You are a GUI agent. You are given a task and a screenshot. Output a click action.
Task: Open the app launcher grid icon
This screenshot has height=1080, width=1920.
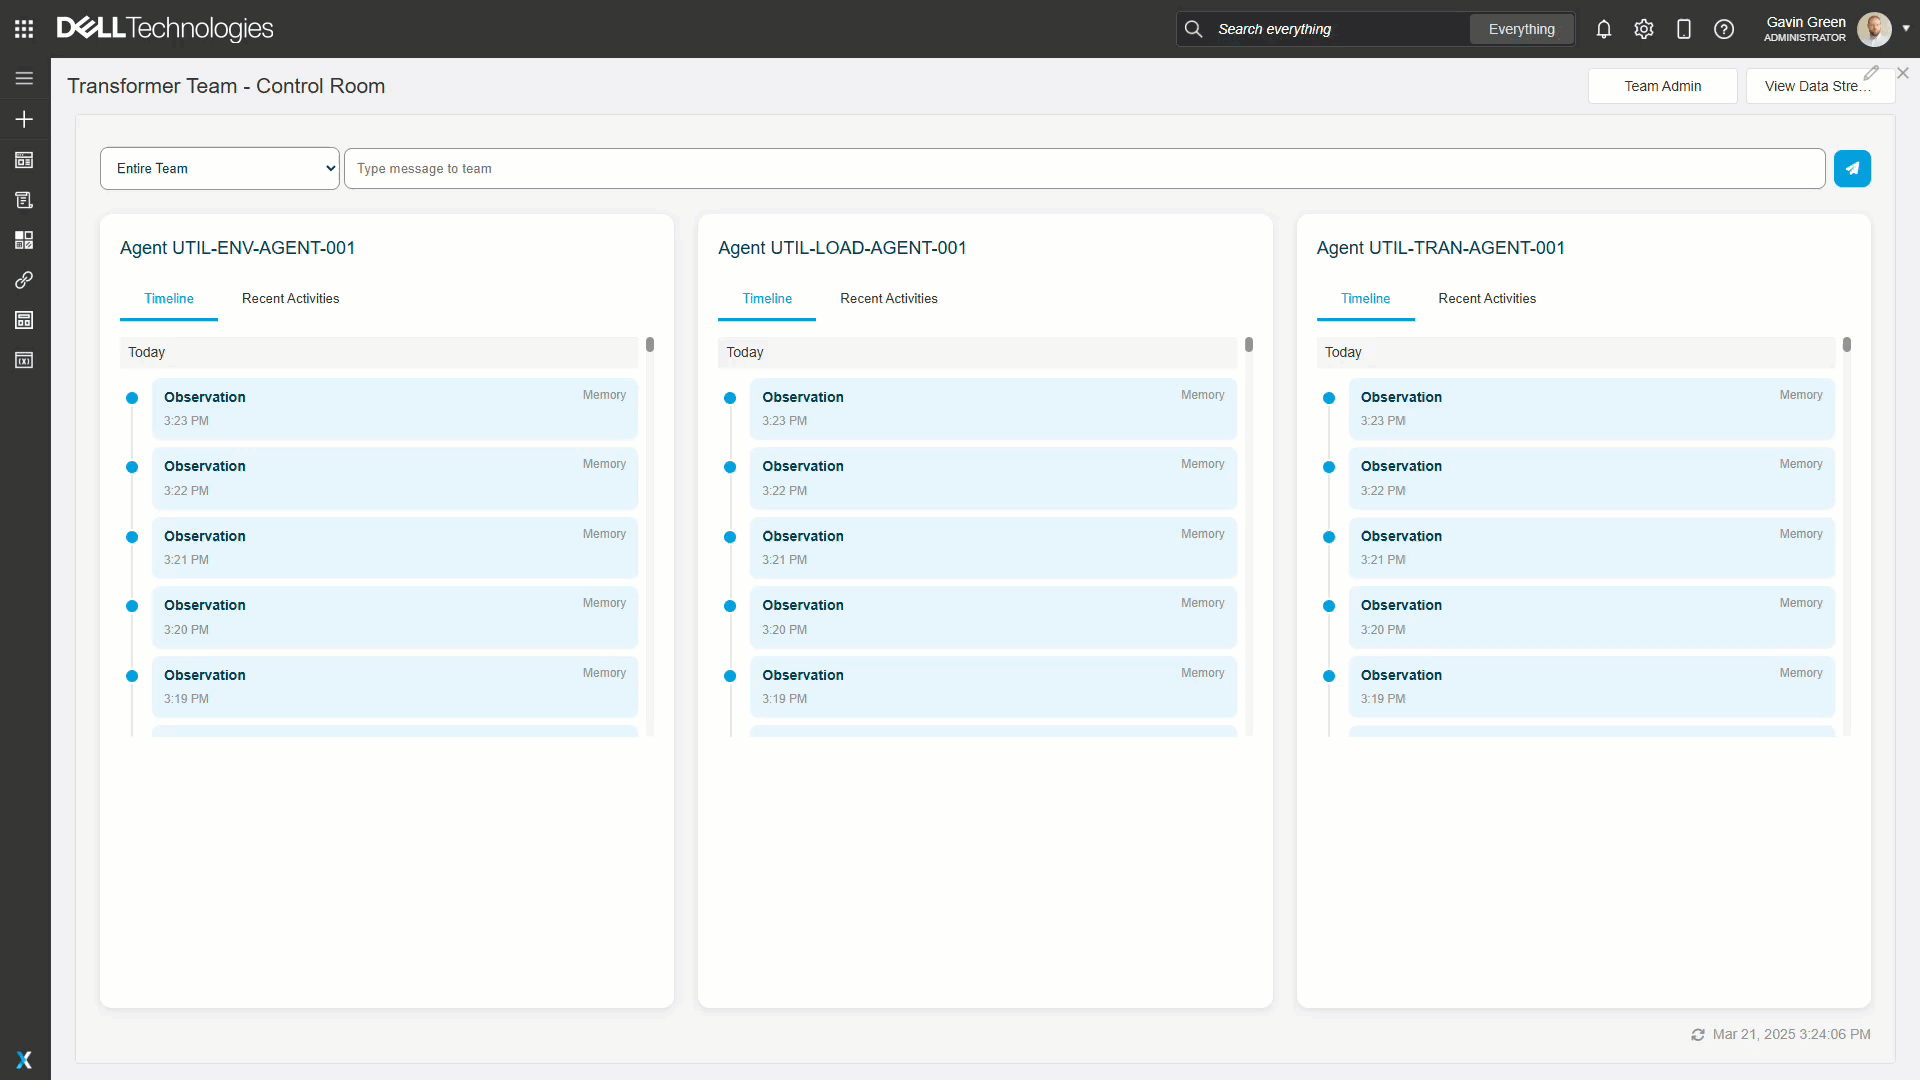click(x=24, y=29)
